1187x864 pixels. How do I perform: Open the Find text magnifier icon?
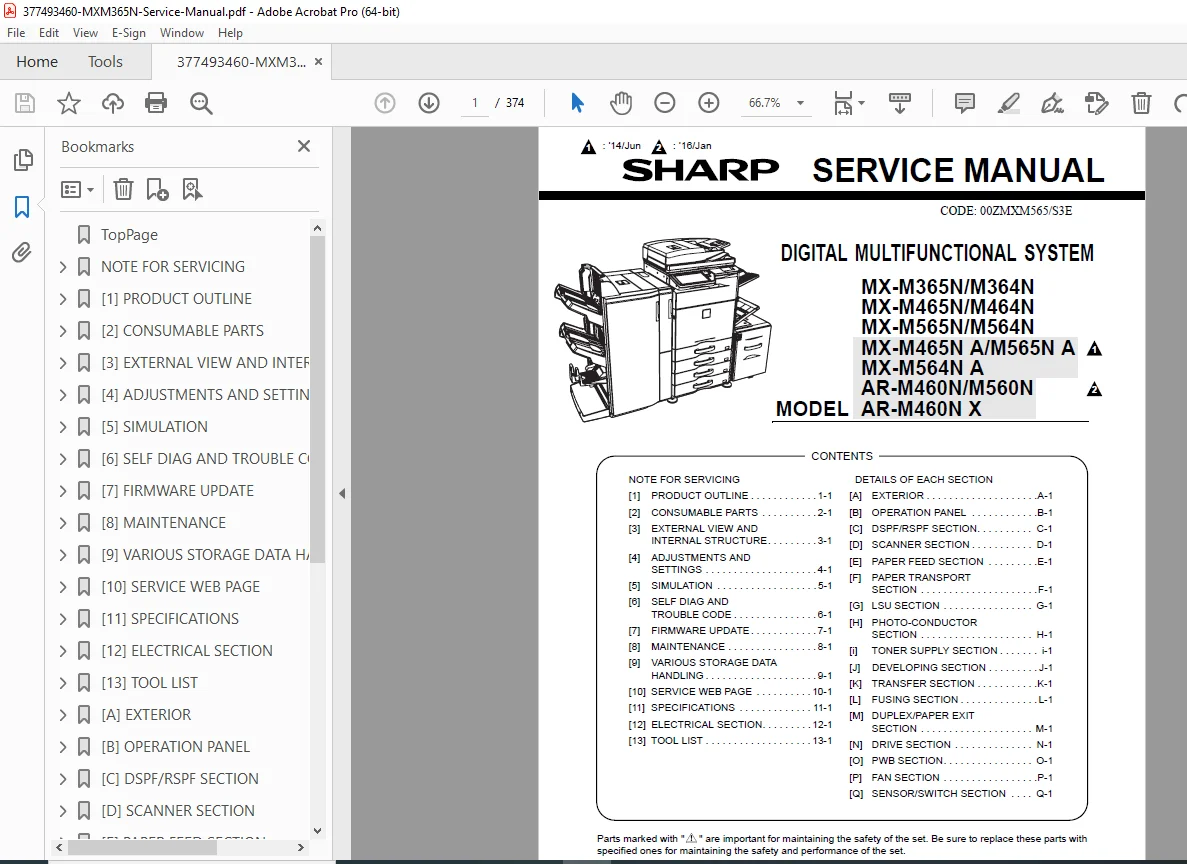pyautogui.click(x=201, y=103)
